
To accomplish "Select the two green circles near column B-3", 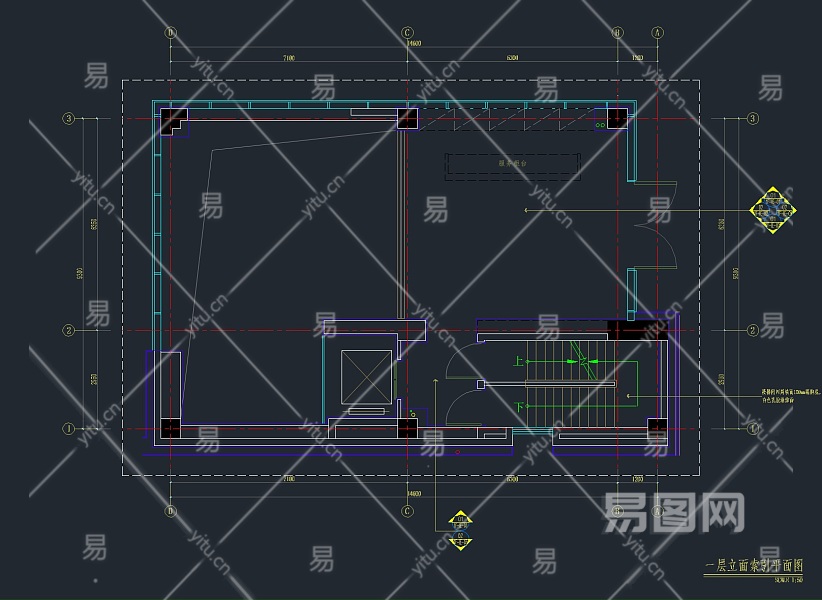I will 600,125.
